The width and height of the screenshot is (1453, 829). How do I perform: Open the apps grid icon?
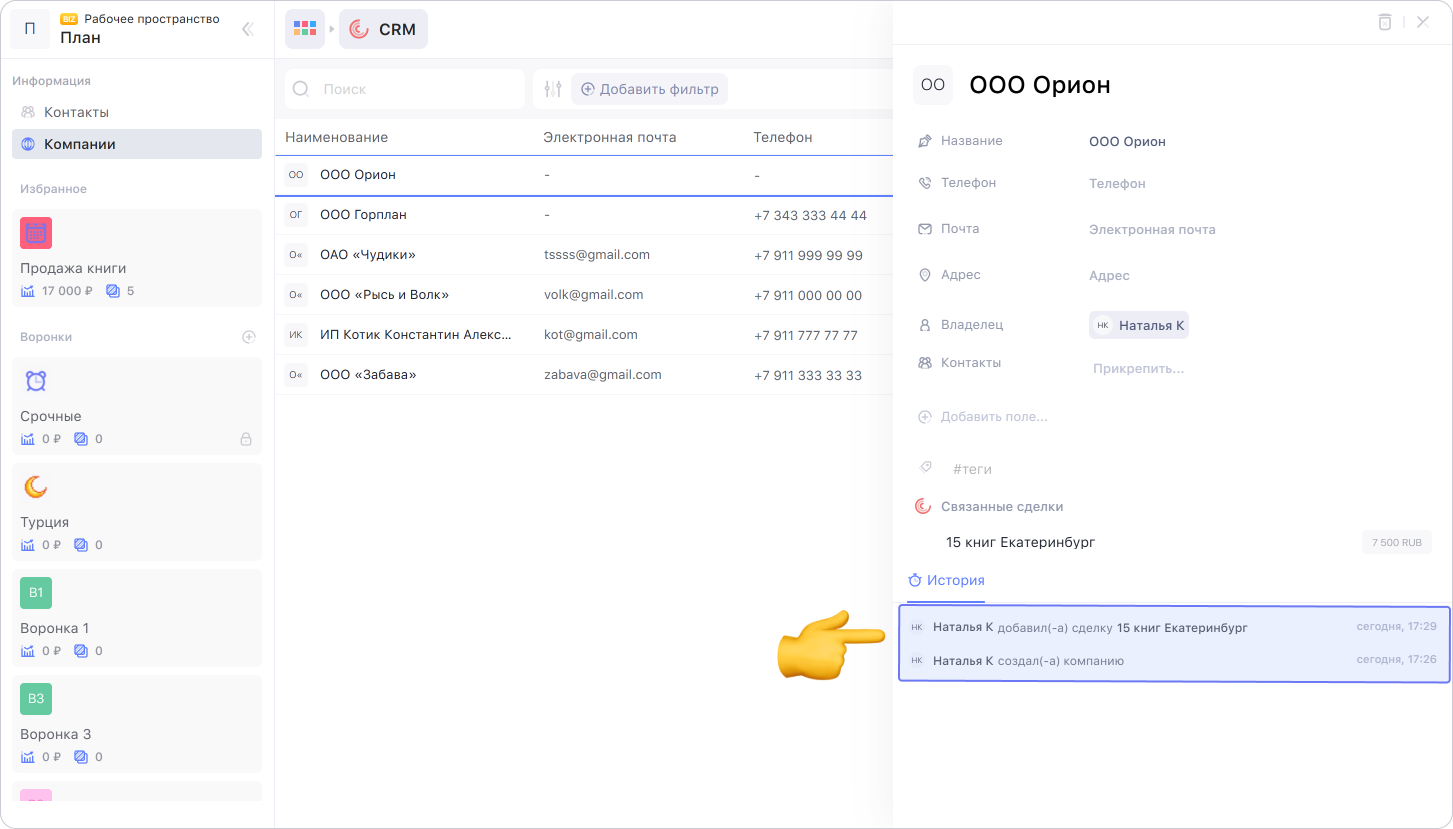click(x=305, y=30)
